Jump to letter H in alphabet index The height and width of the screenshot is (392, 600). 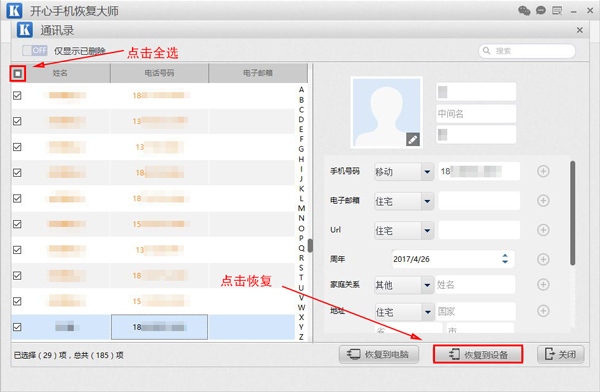(301, 159)
